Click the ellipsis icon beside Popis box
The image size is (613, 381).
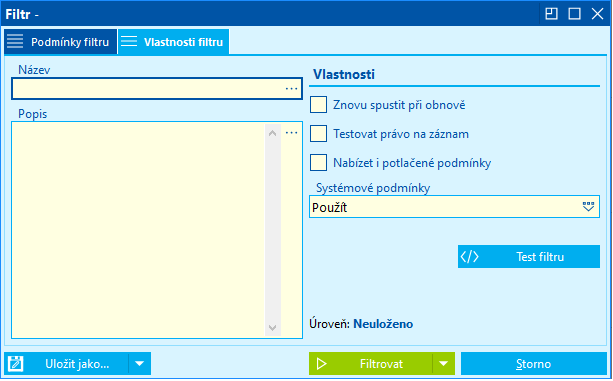[291, 133]
